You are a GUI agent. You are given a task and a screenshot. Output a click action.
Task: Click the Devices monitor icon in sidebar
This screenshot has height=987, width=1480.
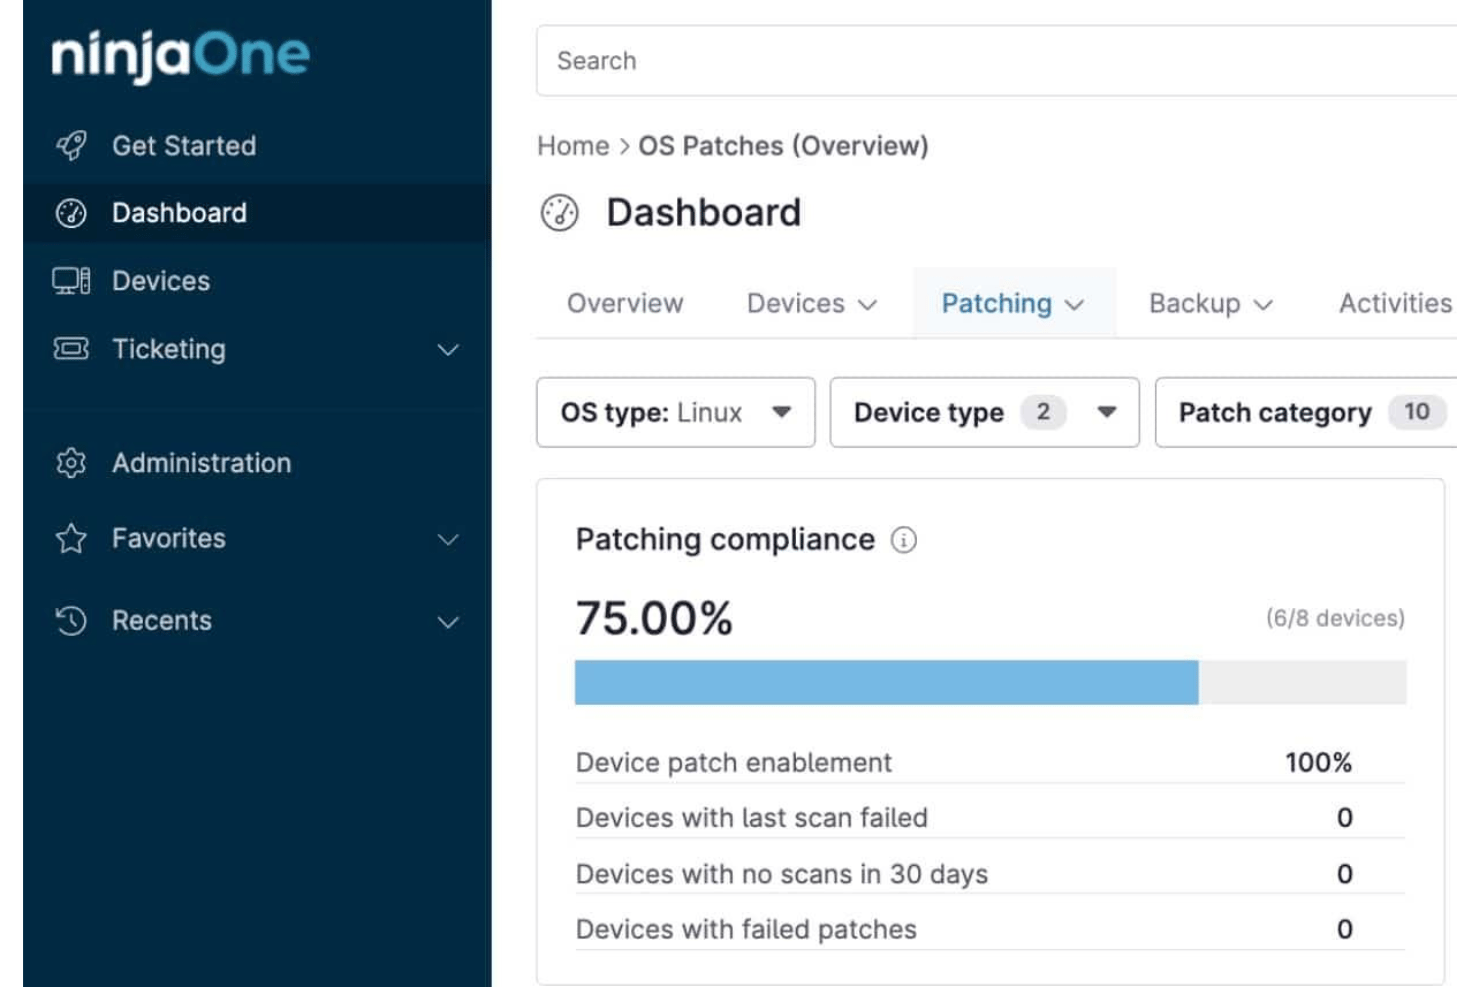coord(71,281)
